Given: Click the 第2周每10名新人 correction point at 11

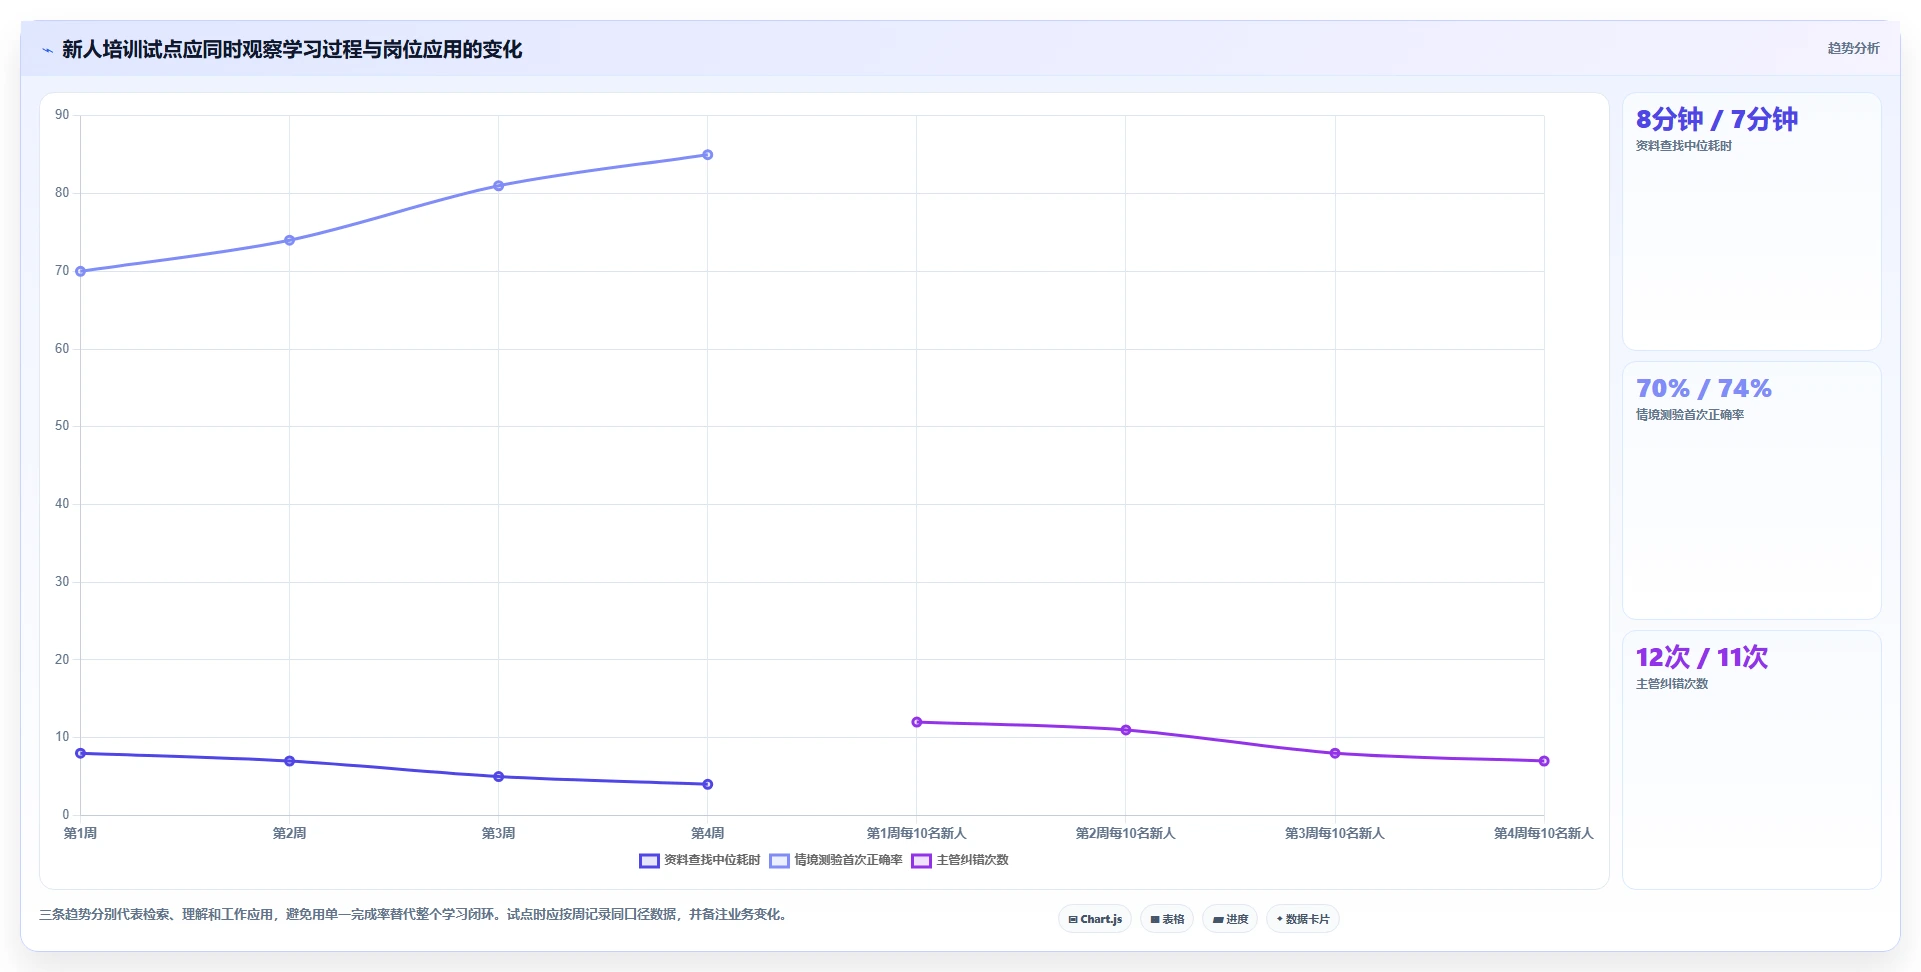Looking at the screenshot, I should click(1126, 730).
